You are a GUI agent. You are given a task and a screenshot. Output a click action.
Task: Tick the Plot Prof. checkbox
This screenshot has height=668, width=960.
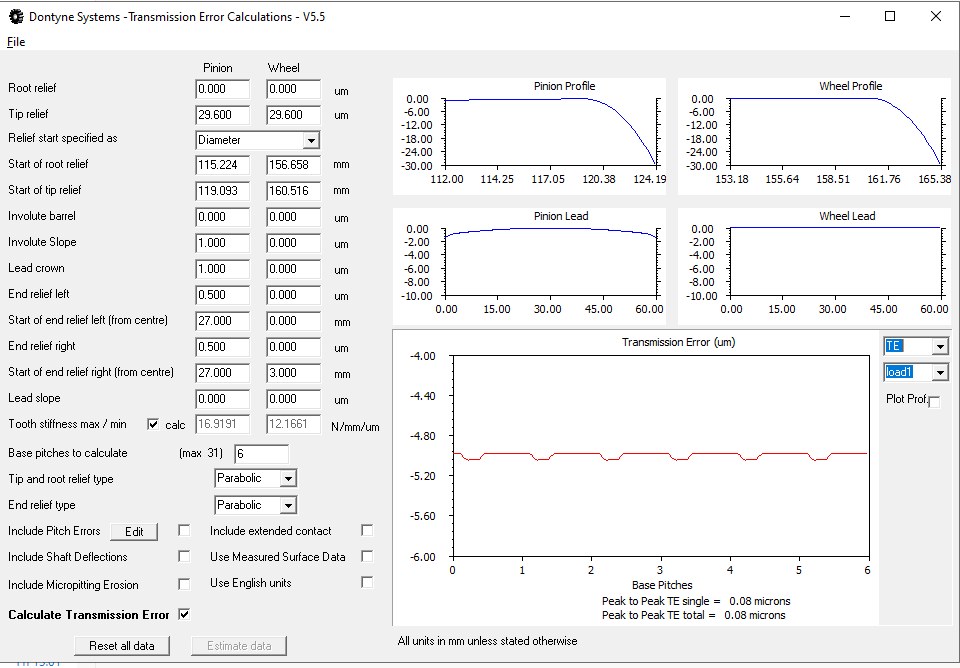(x=934, y=402)
